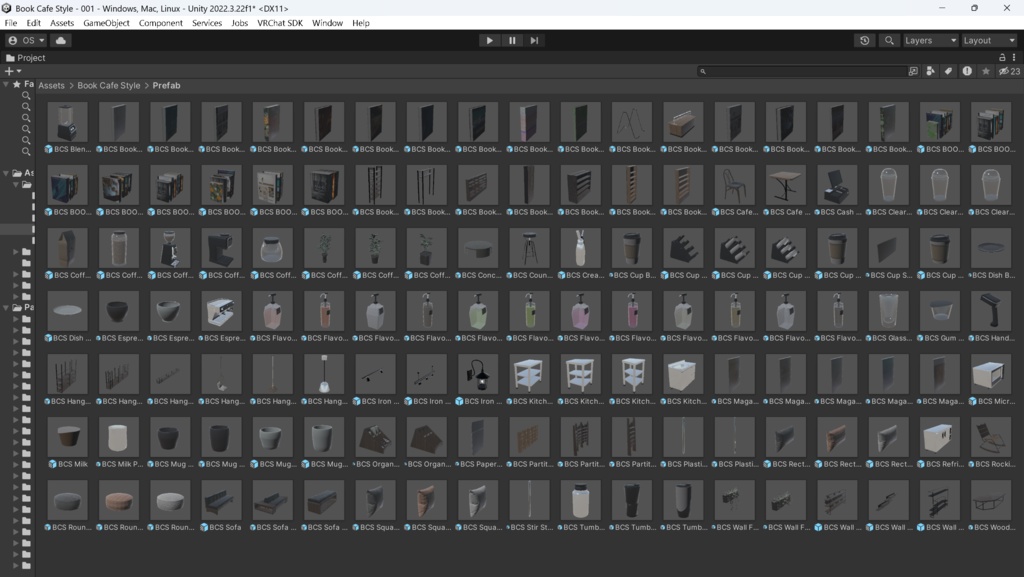The height and width of the screenshot is (577, 1024).
Task: Open the Help menu
Action: 360,23
